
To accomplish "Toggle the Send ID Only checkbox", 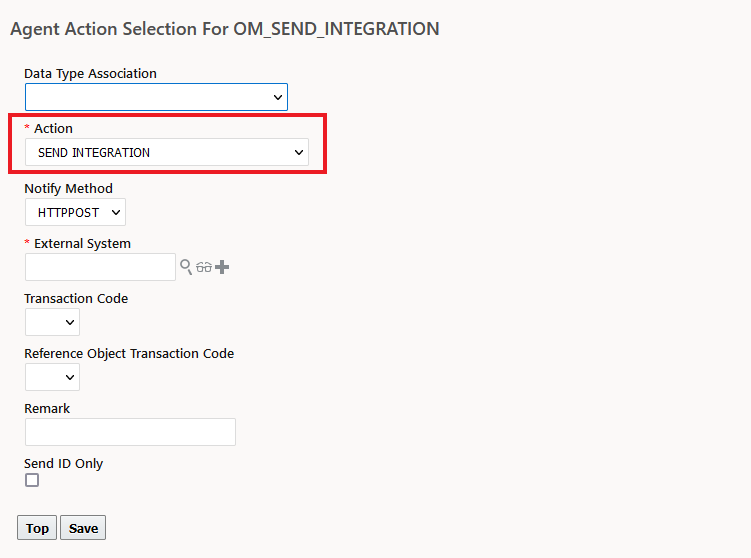I will [32, 480].
